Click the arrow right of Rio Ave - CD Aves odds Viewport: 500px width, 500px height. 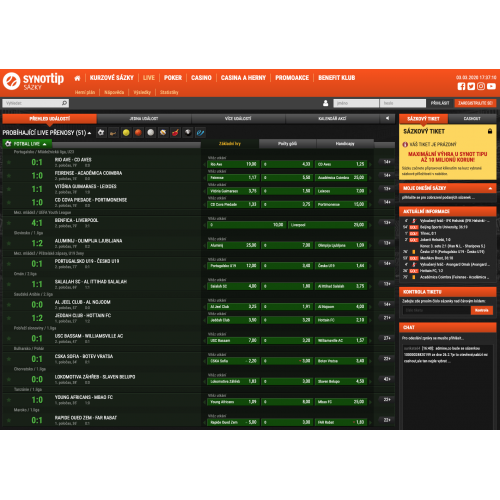[370, 164]
